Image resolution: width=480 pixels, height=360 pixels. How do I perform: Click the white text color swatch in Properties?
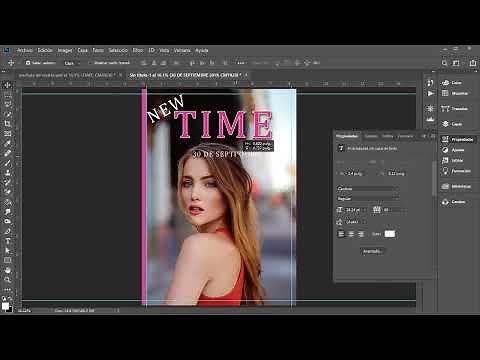click(x=390, y=234)
